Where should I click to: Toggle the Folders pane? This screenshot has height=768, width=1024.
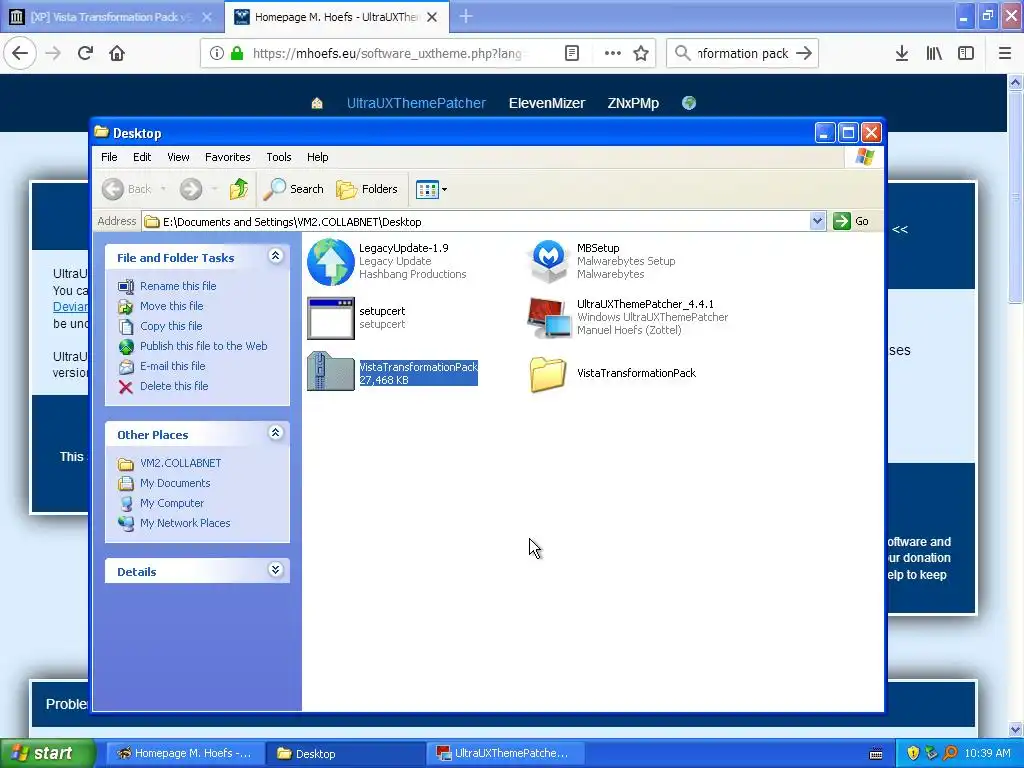367,189
